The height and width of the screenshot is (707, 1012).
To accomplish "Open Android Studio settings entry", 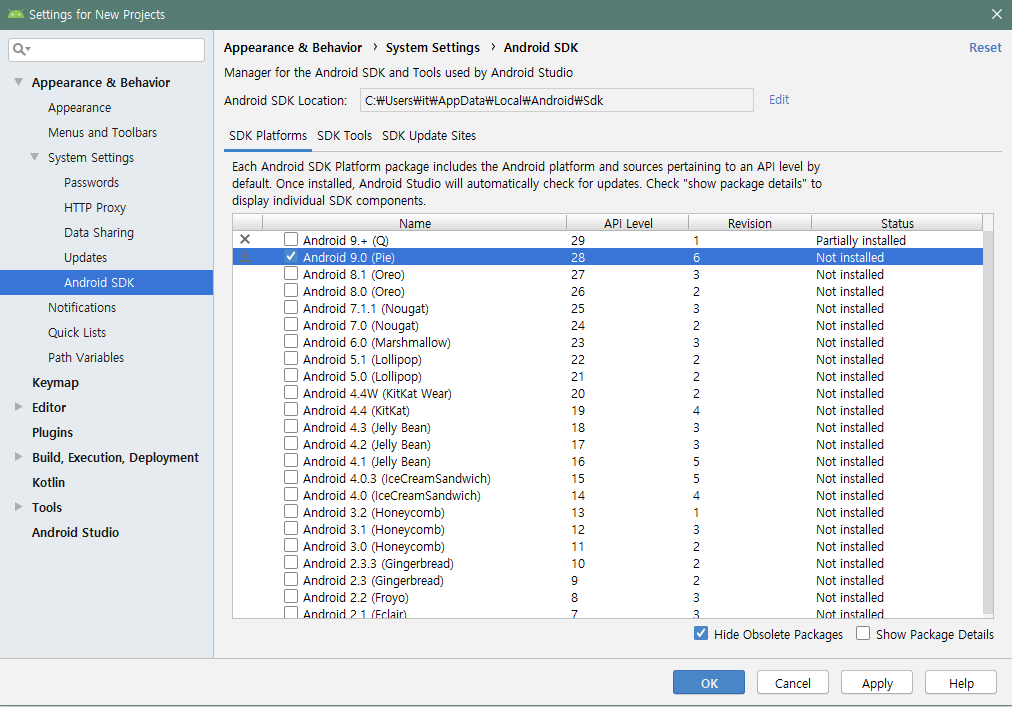I will coord(76,533).
